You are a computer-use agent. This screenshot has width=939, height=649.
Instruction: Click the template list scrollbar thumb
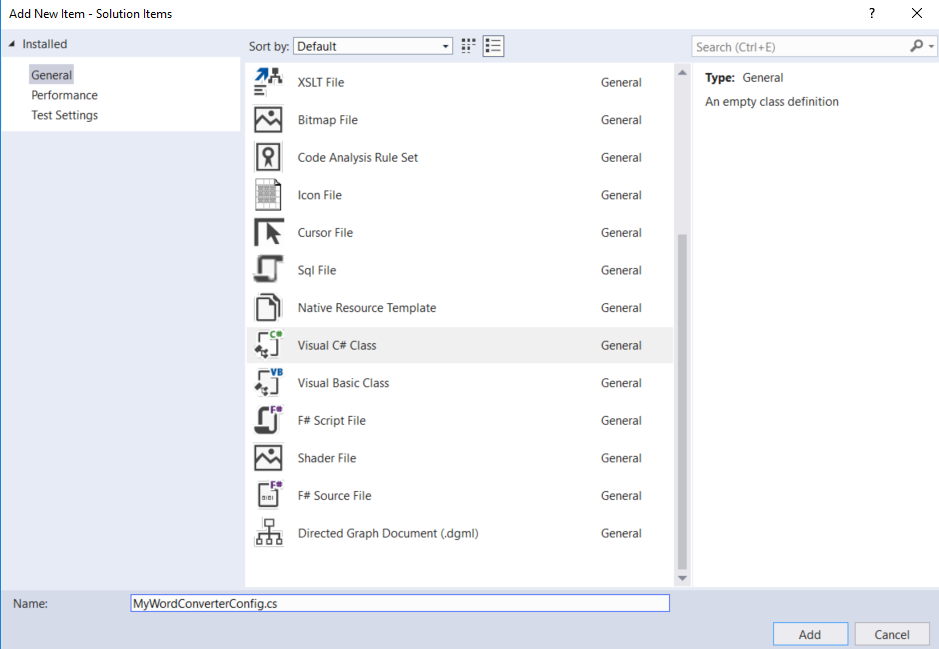681,401
